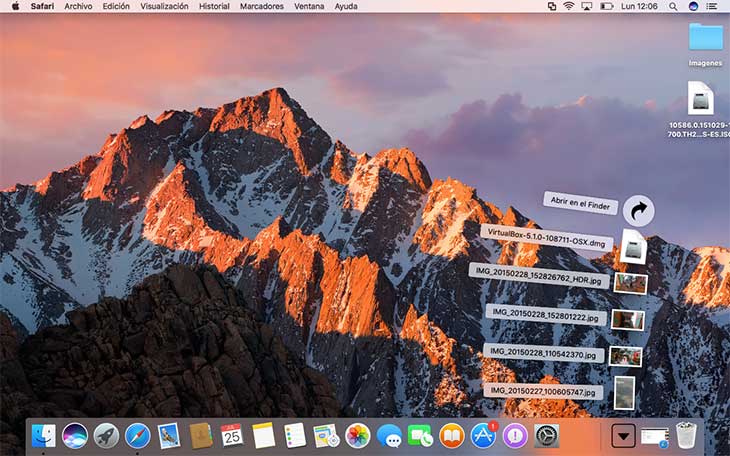Collapse the Downloads stack in Dock
This screenshot has width=730, height=456.
623,436
